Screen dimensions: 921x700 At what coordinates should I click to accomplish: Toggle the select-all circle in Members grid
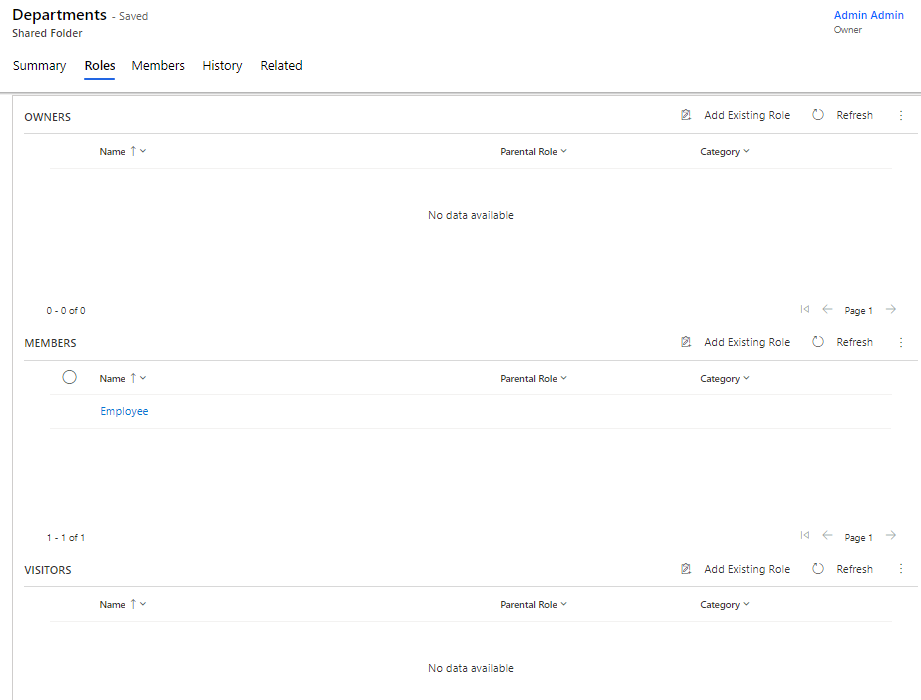click(x=69, y=377)
